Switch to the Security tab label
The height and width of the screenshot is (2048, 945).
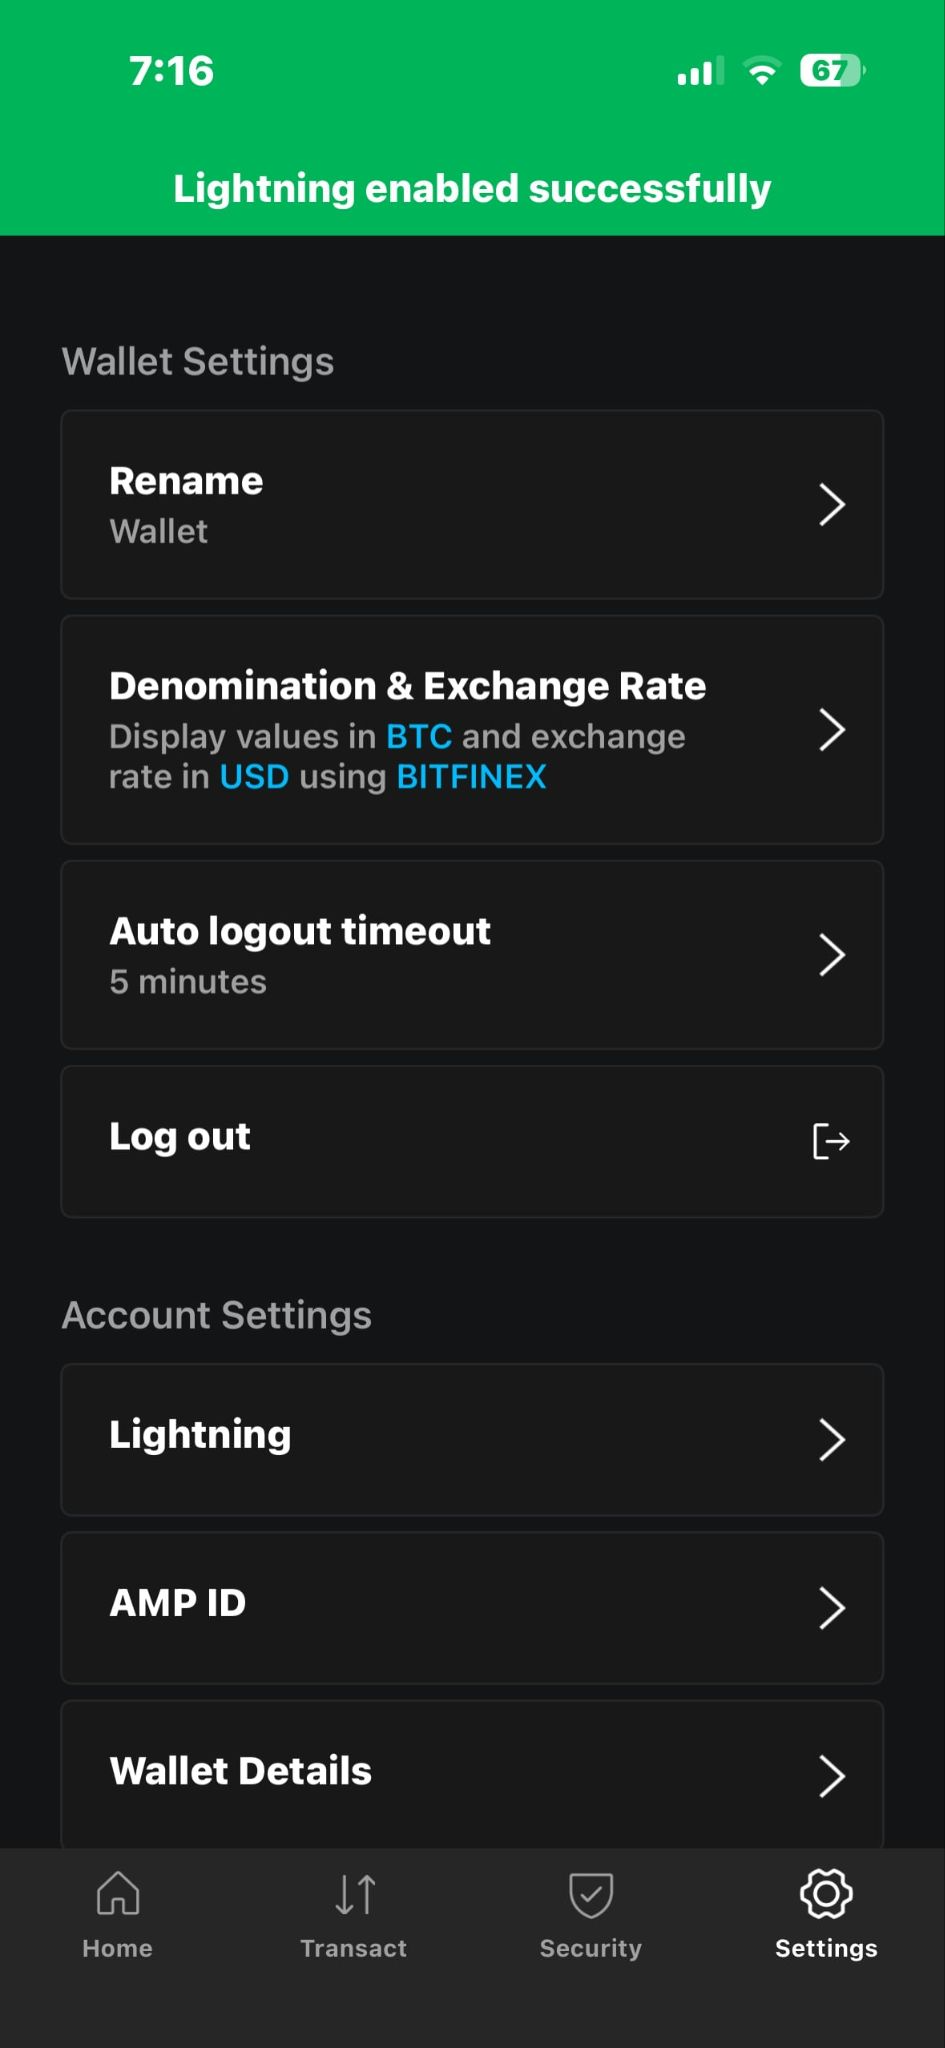[591, 1948]
